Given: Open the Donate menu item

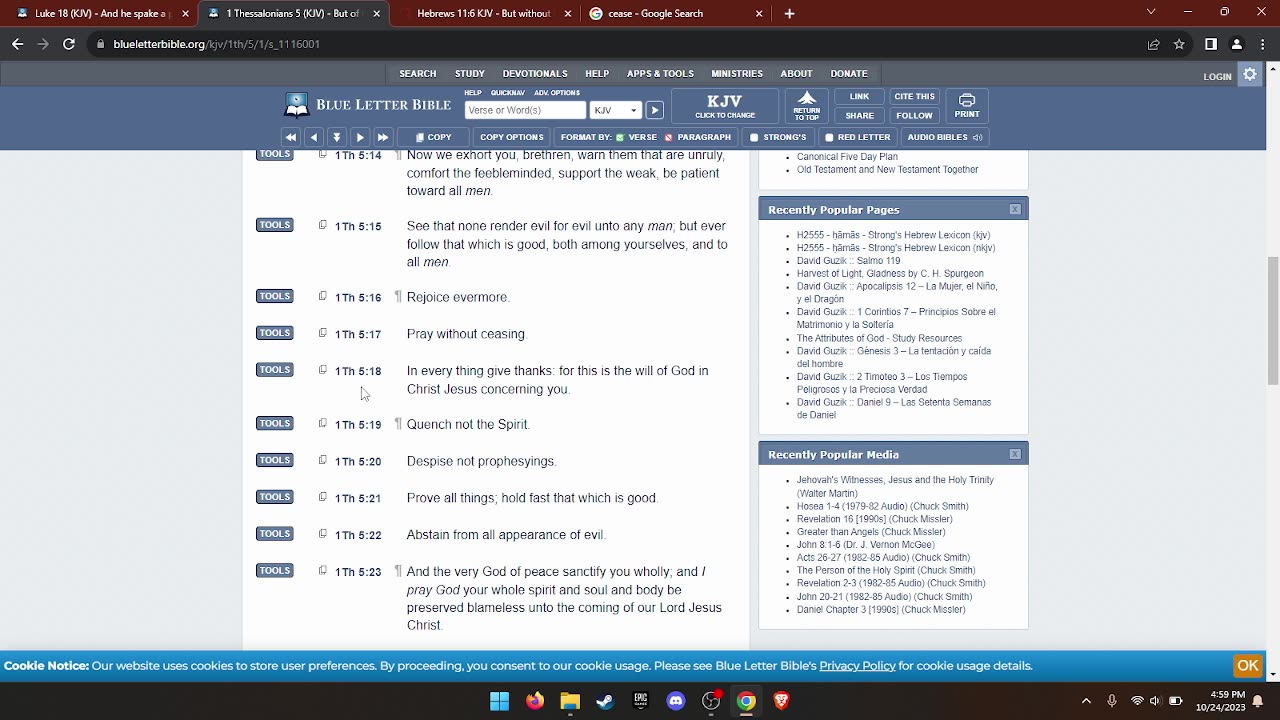Looking at the screenshot, I should (848, 74).
